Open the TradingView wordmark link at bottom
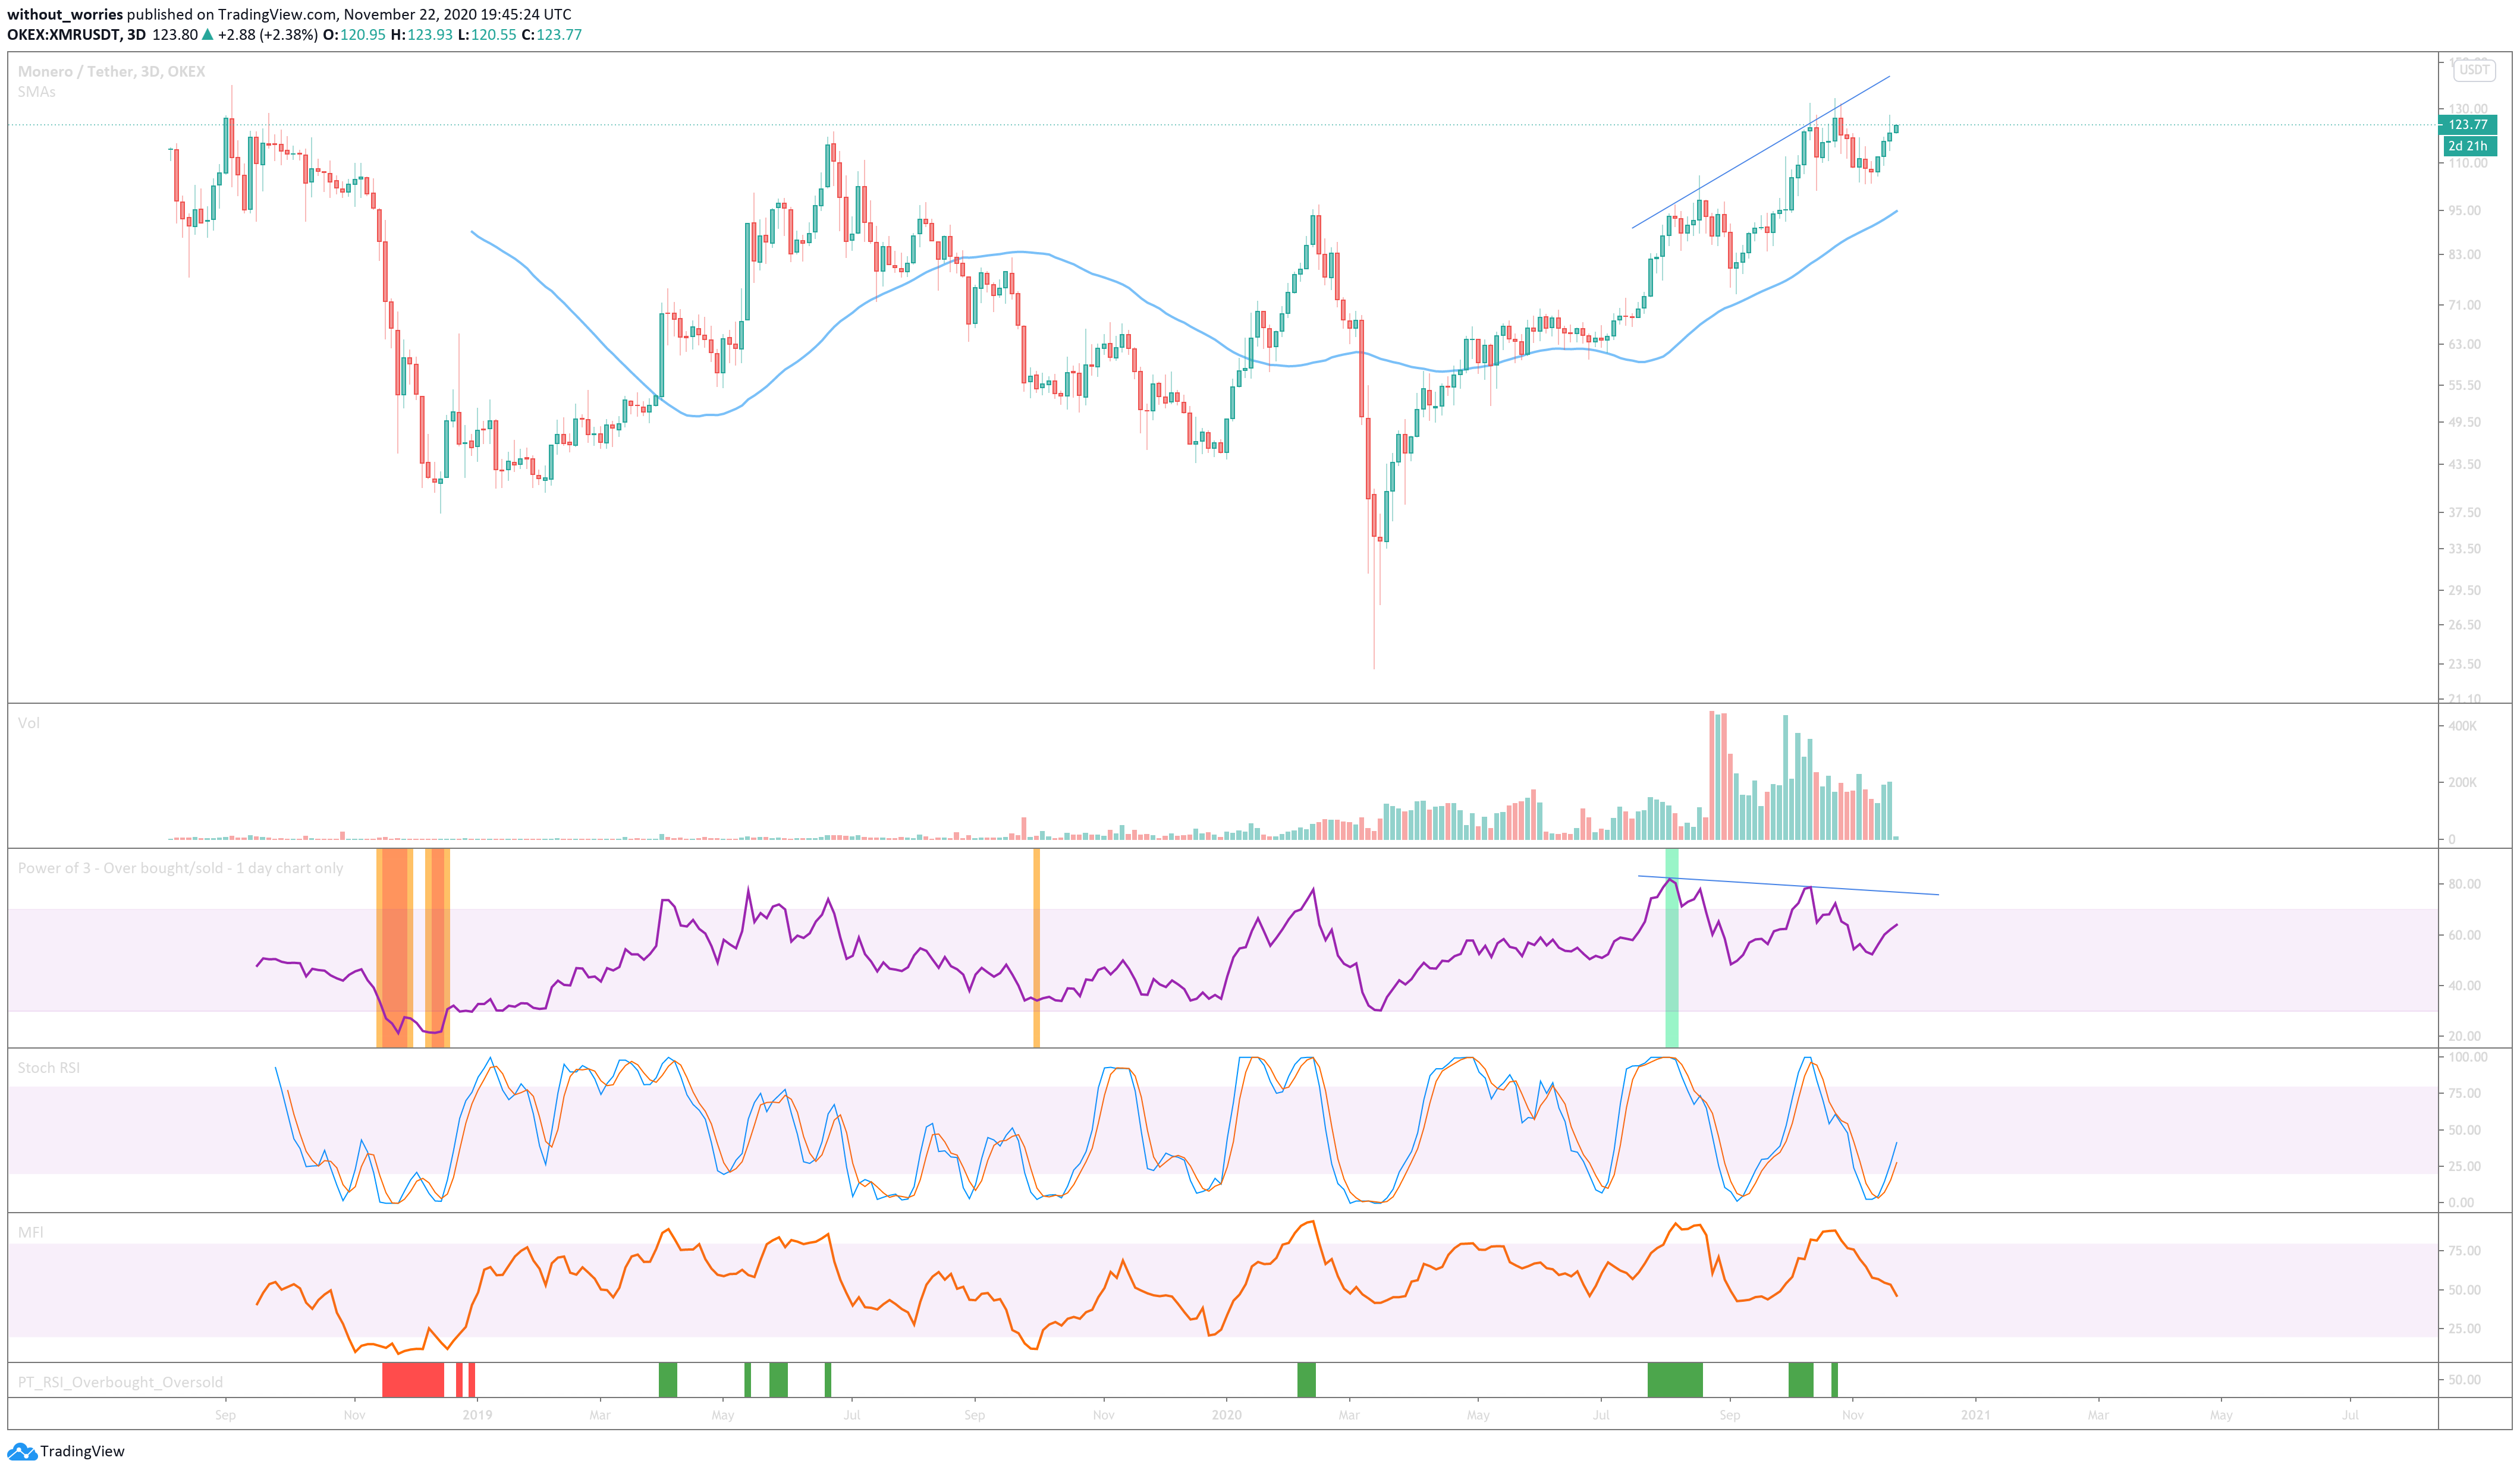Screen dimensions: 2520x1473 coord(82,1451)
